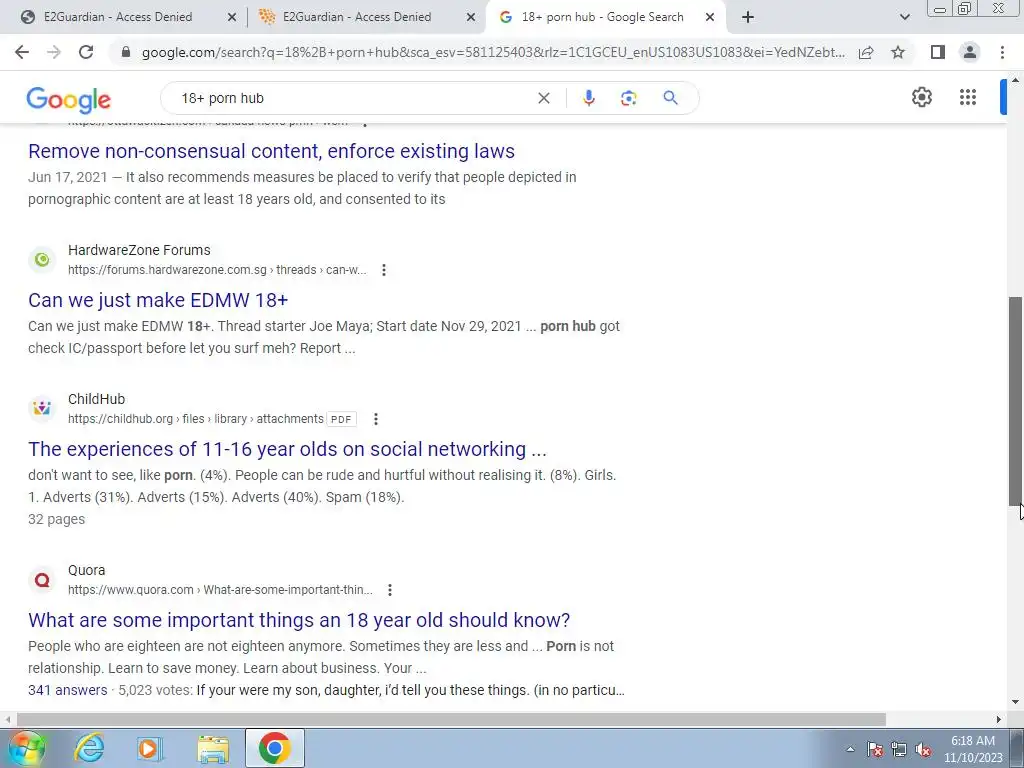This screenshot has width=1024, height=768.
Task: Expand the tab search dropdown arrow
Action: (904, 18)
